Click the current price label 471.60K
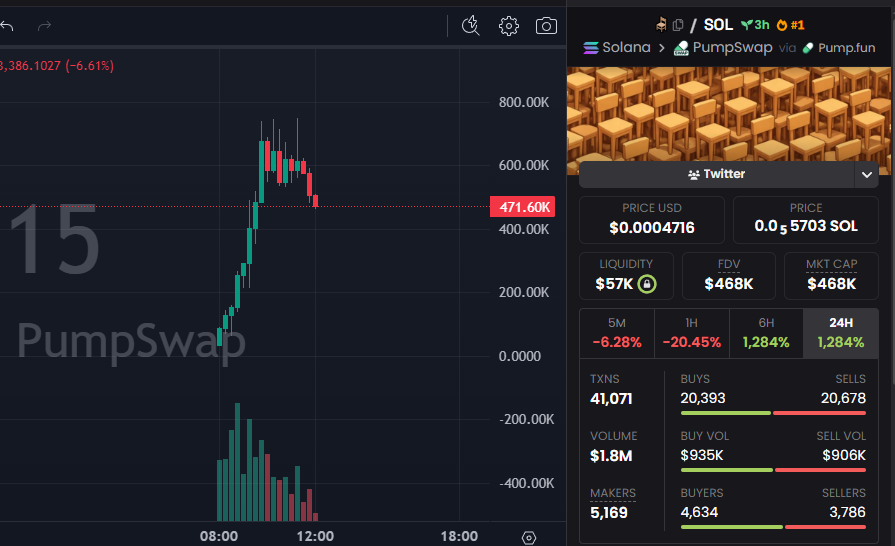The width and height of the screenshot is (895, 546). point(523,207)
